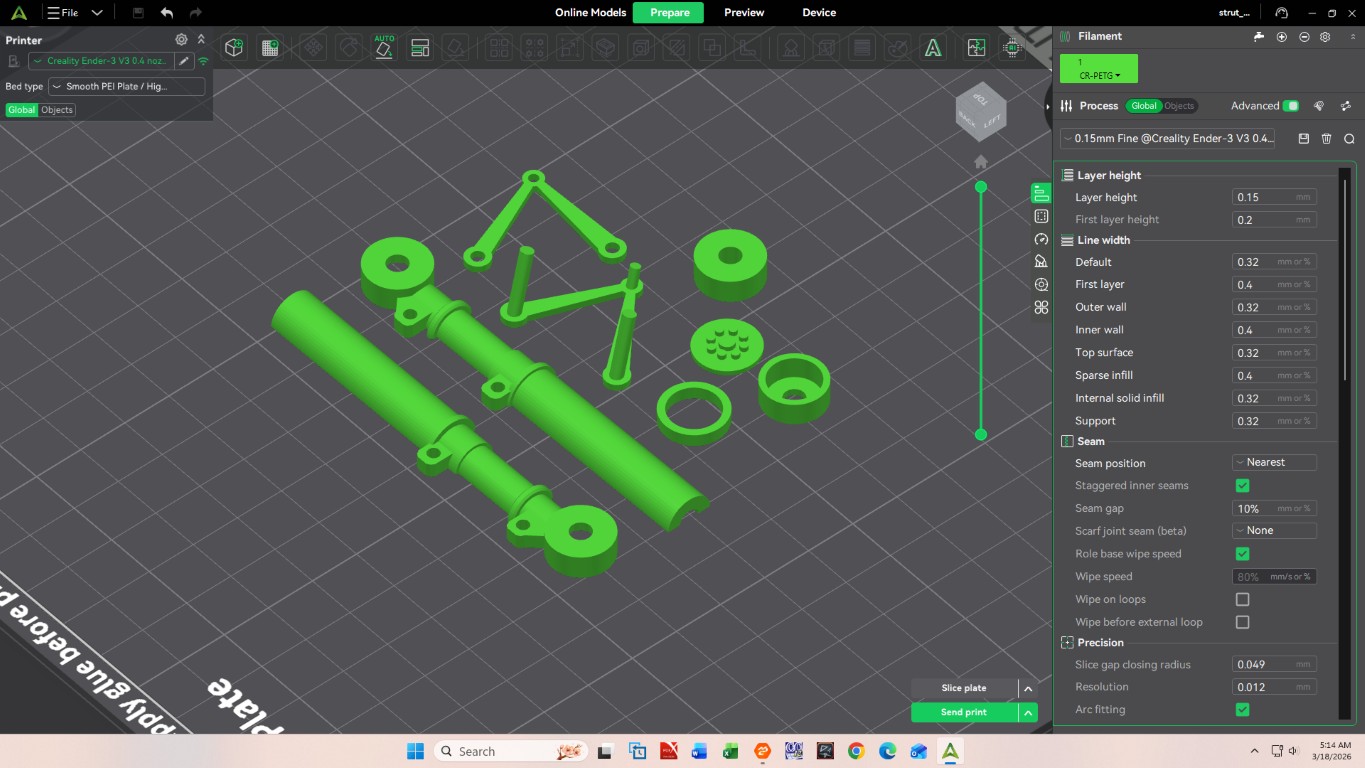Switch to the Preview tab
The height and width of the screenshot is (768, 1365).
[744, 13]
